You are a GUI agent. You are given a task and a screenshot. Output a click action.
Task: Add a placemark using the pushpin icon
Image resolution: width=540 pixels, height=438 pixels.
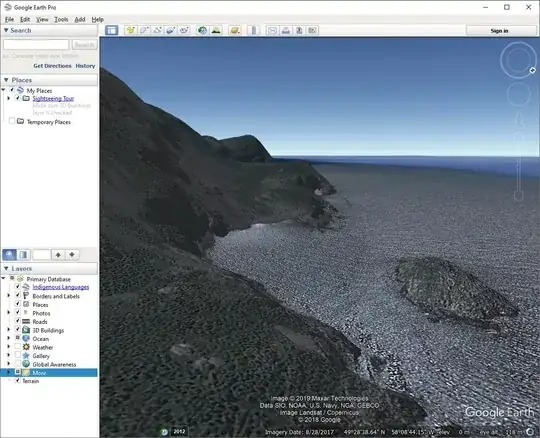pyautogui.click(x=131, y=30)
